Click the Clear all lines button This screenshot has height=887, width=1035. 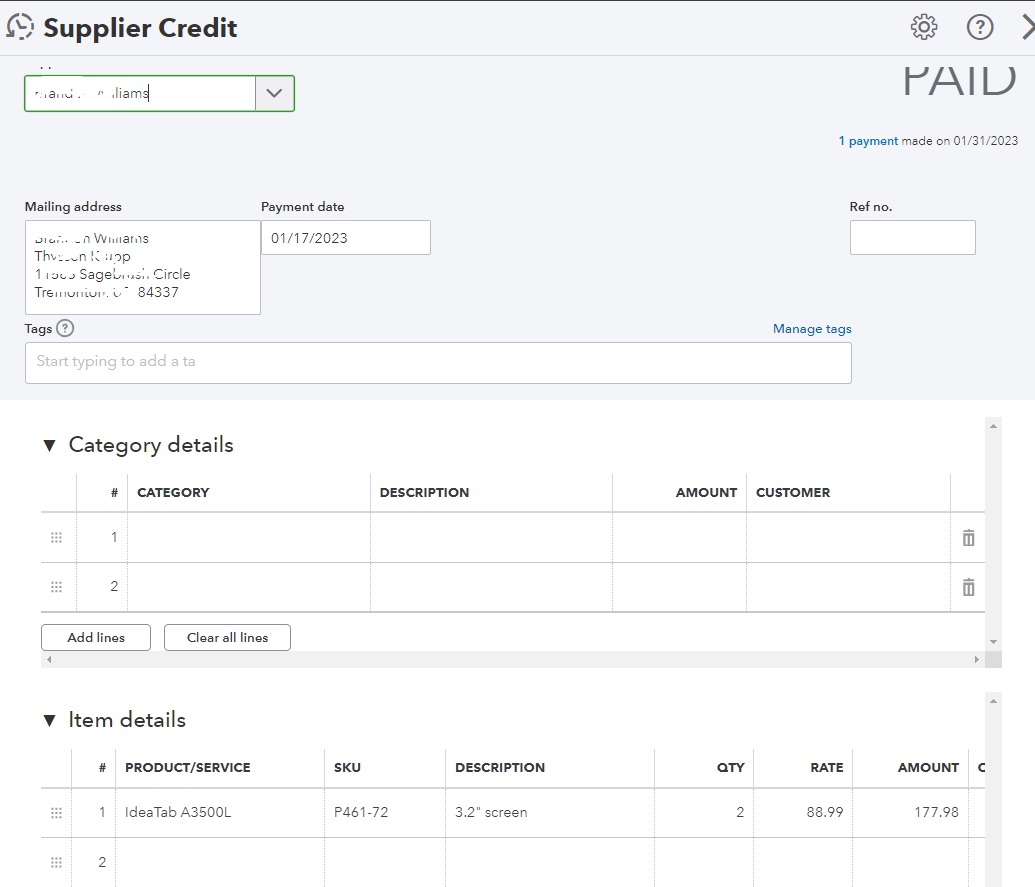pyautogui.click(x=227, y=638)
